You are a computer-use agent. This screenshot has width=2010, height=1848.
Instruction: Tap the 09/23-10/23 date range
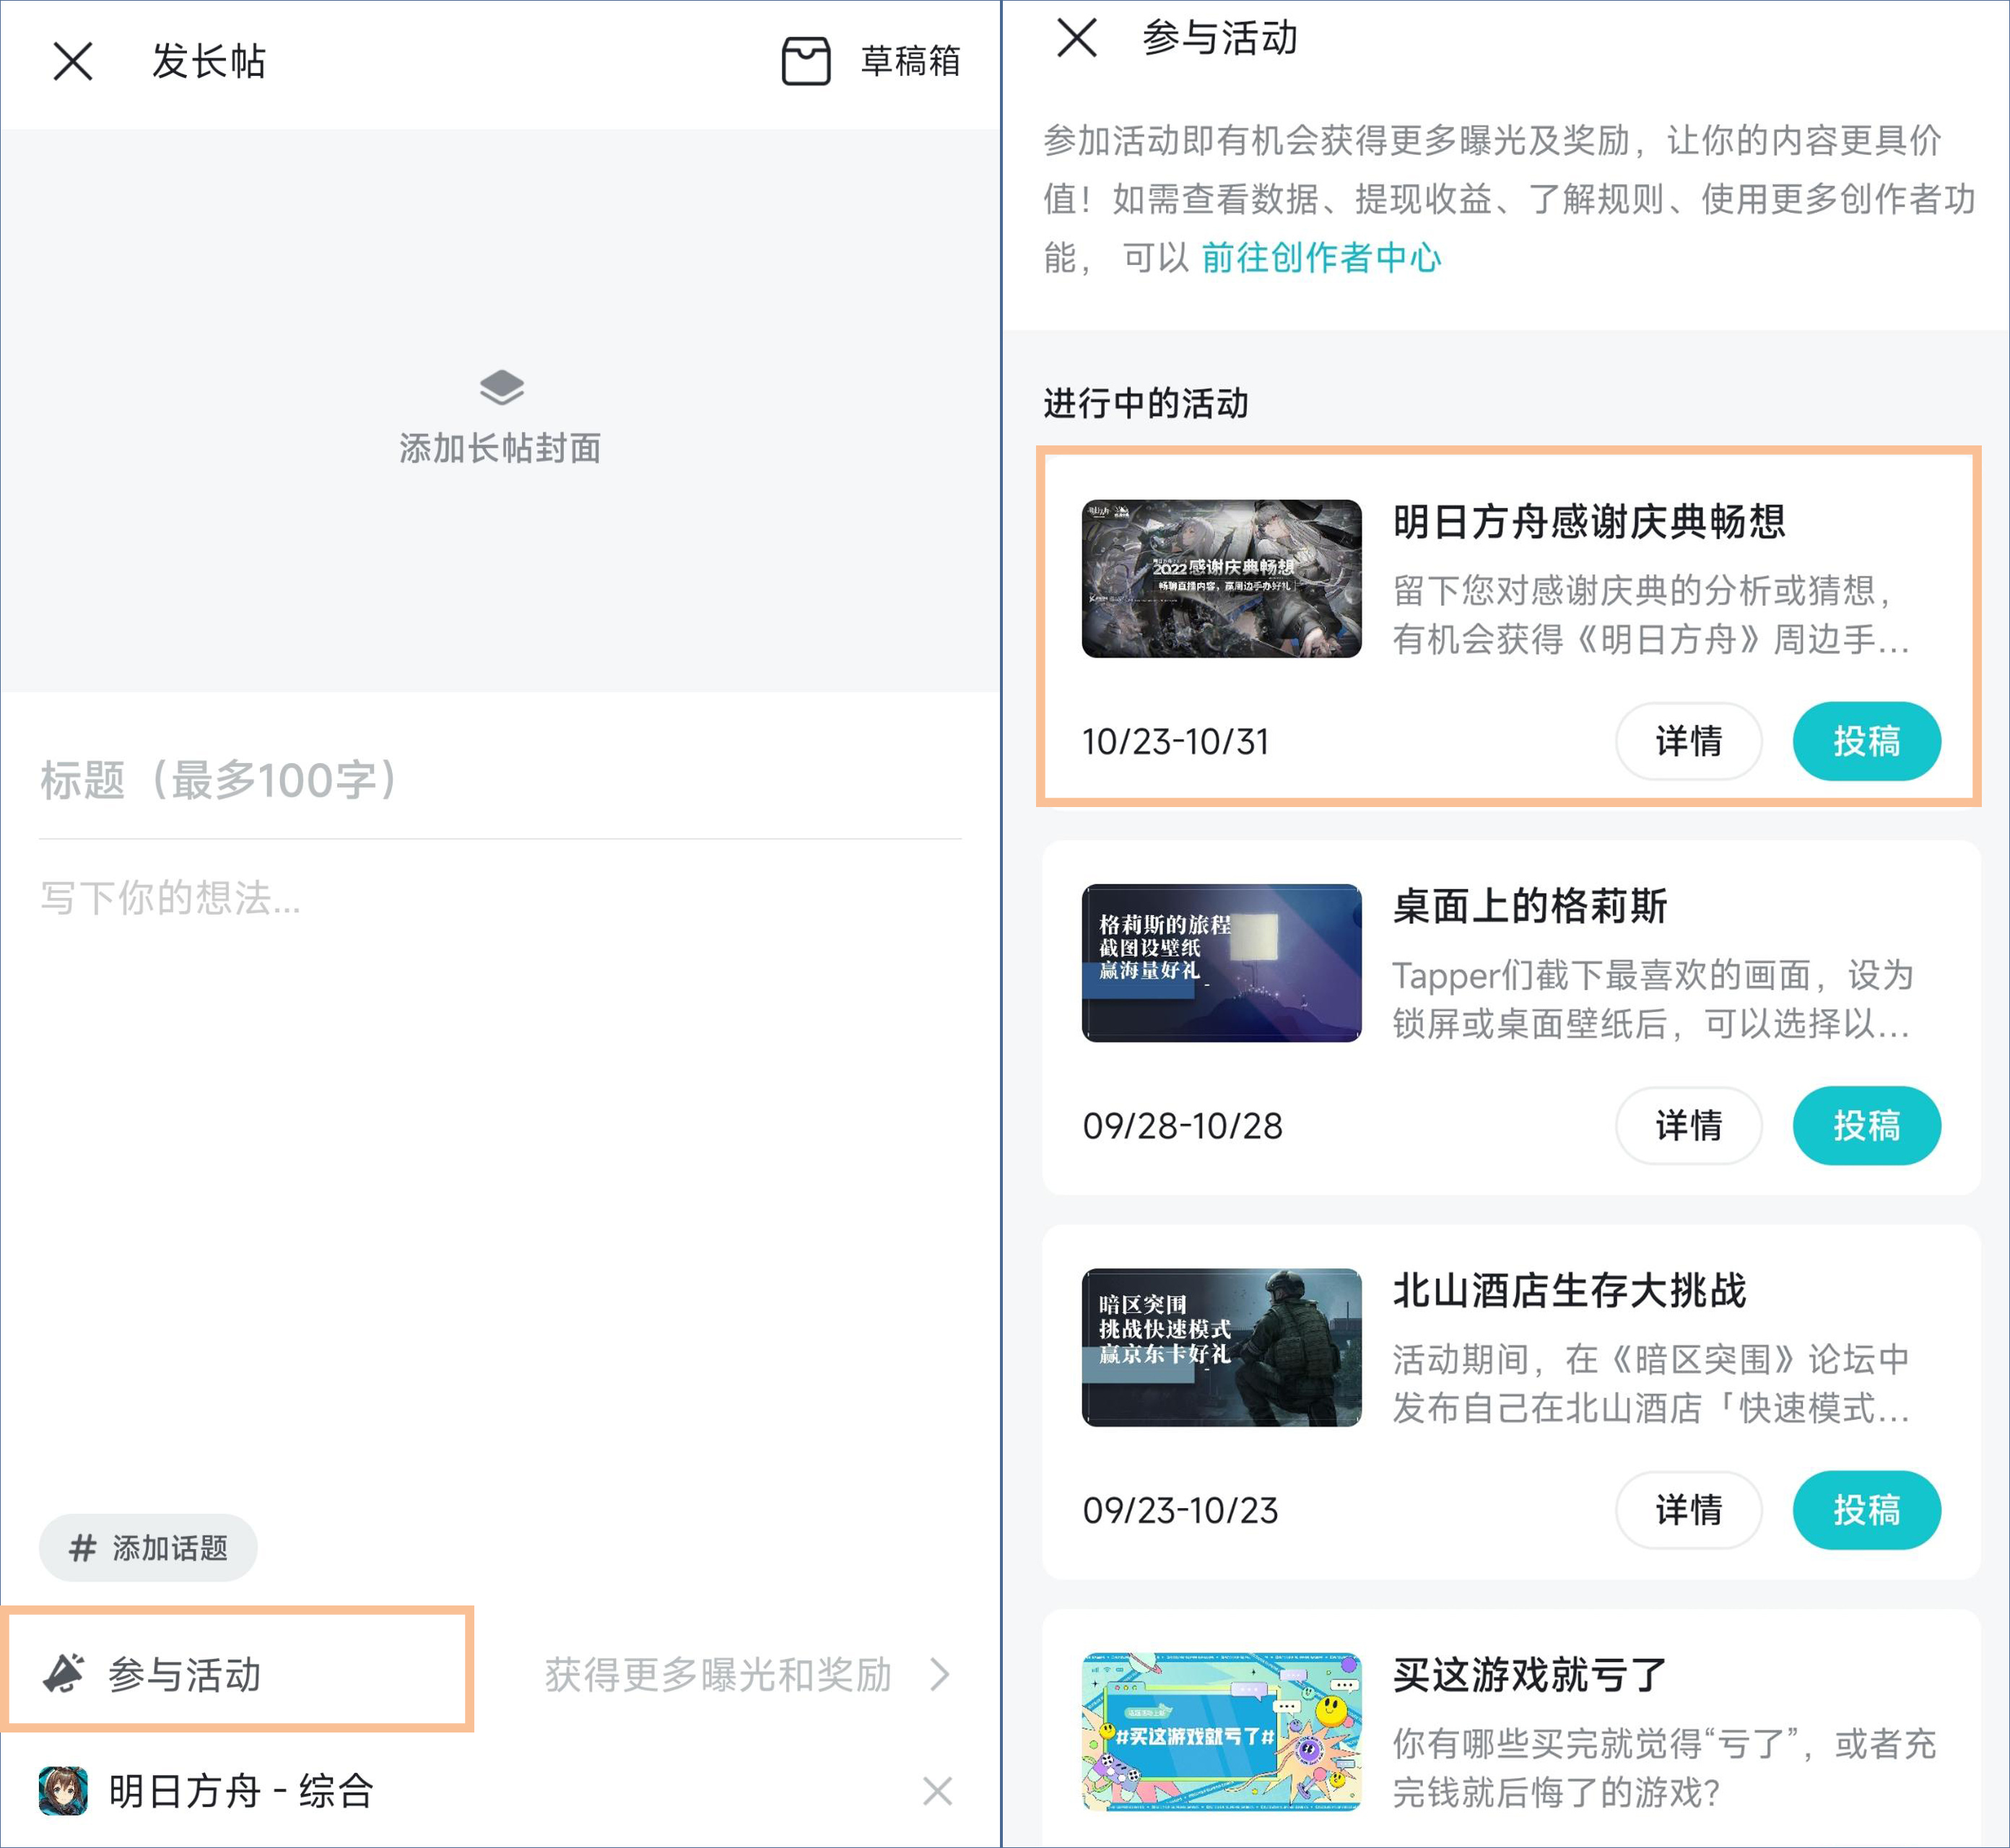(1180, 1510)
